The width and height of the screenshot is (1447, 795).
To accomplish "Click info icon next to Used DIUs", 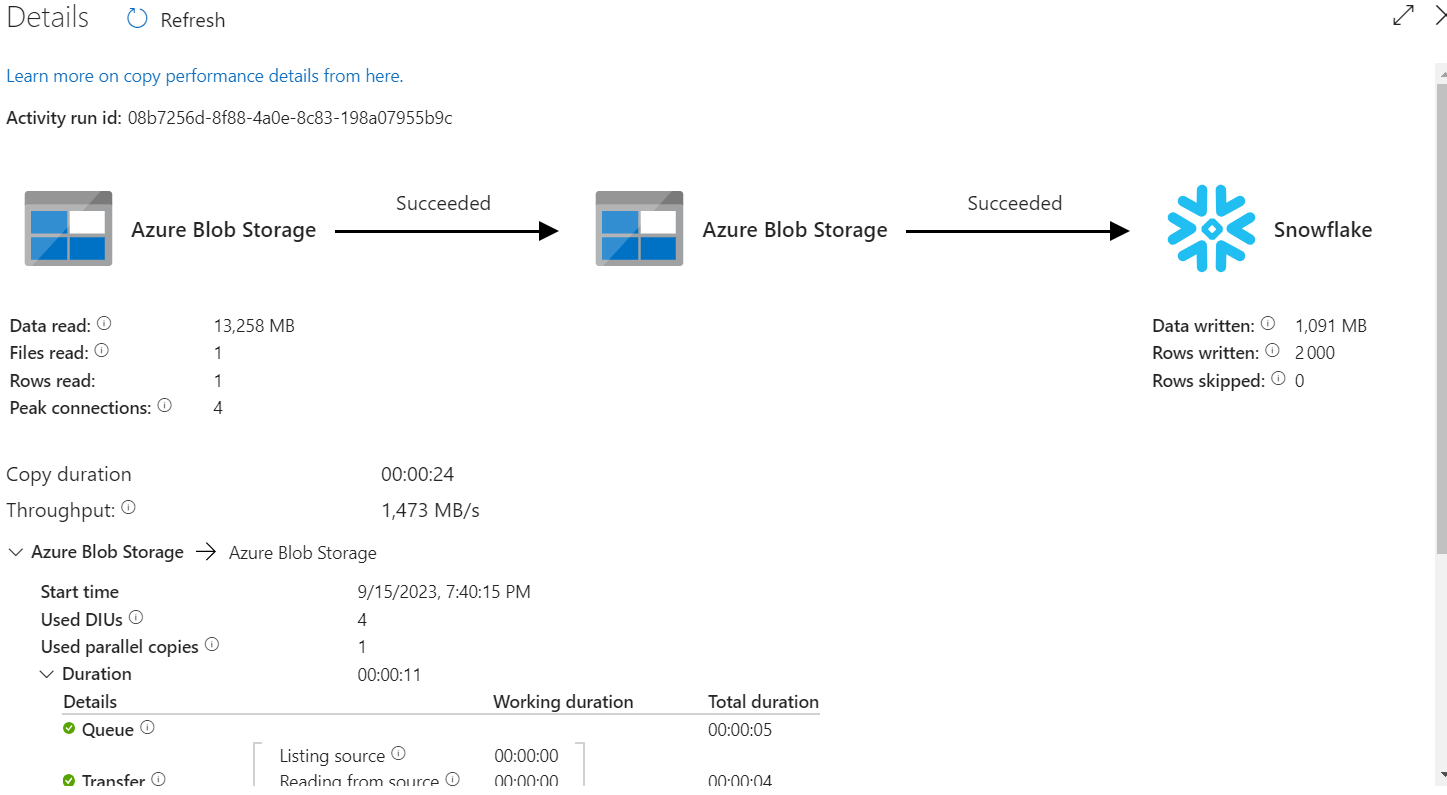I will 136,618.
